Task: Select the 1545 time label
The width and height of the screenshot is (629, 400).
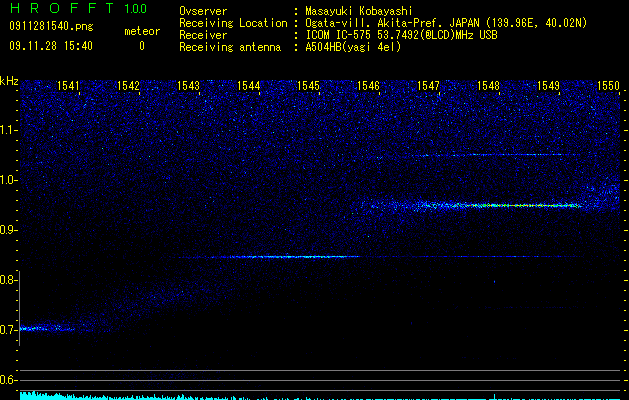Action: 308,86
